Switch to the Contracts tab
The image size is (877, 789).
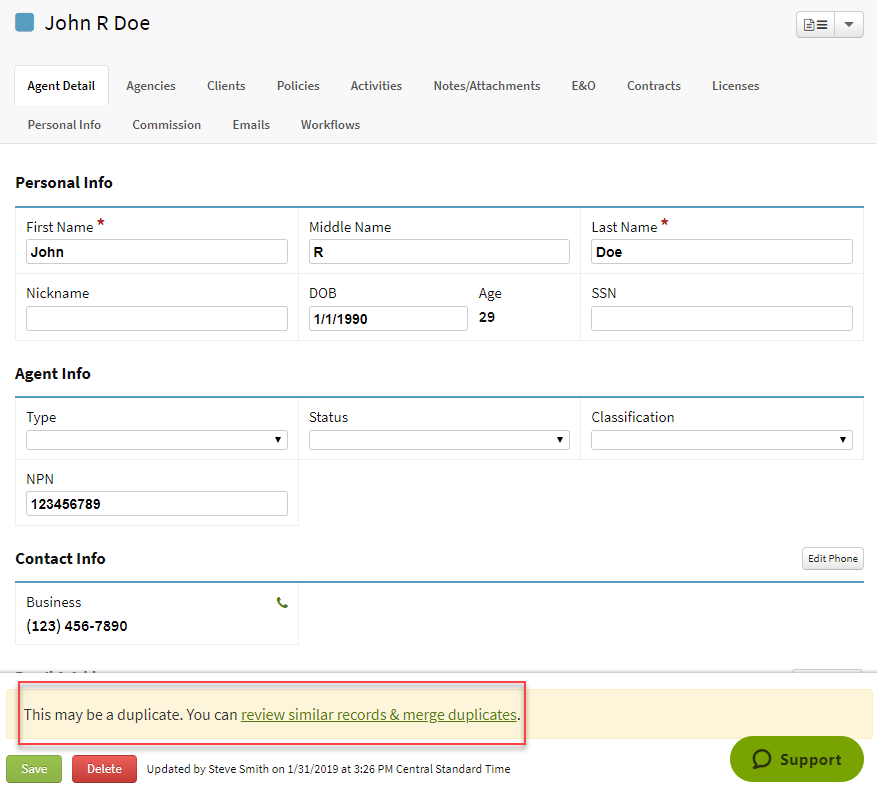pos(653,85)
